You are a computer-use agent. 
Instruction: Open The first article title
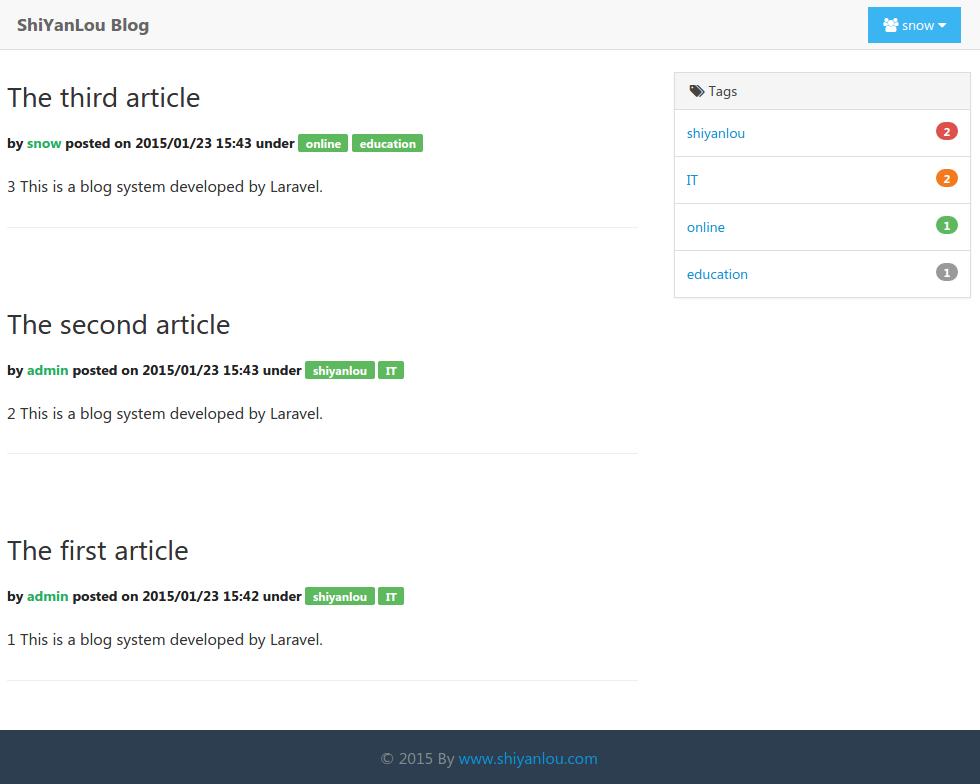click(98, 551)
